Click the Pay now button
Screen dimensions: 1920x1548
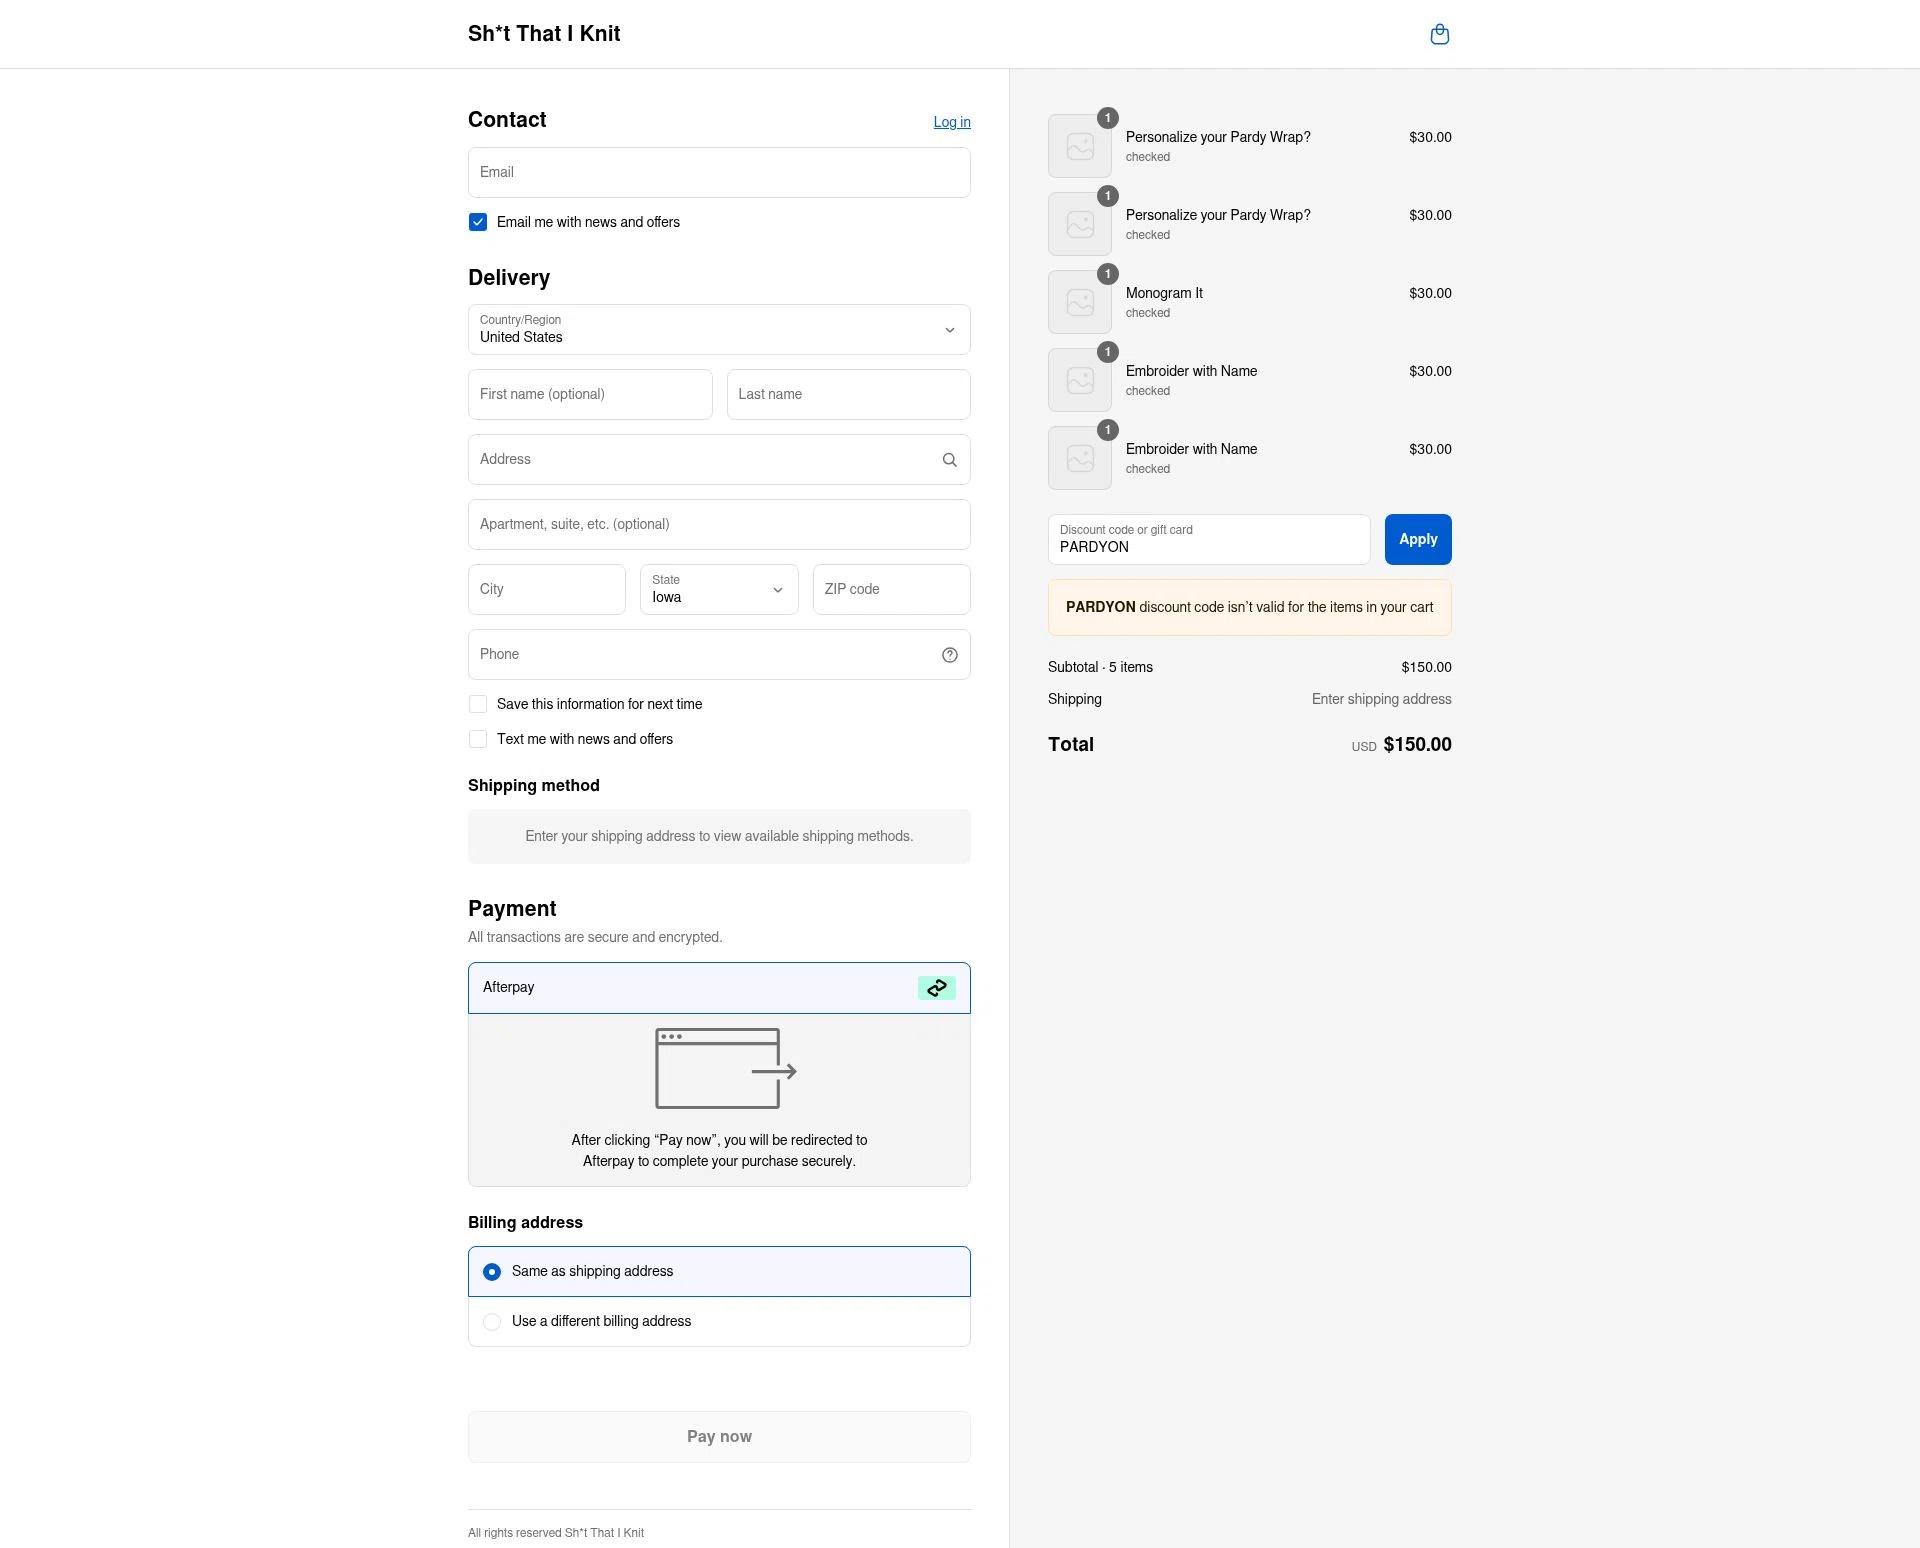718,1436
